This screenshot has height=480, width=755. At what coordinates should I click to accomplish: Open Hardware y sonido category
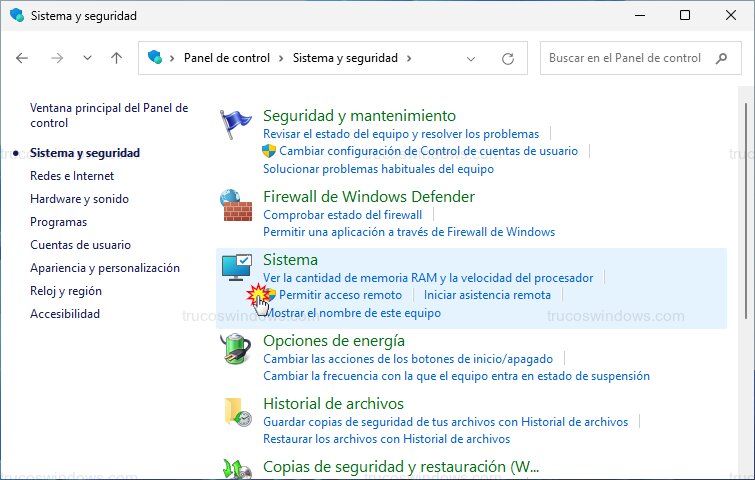pyautogui.click(x=79, y=199)
